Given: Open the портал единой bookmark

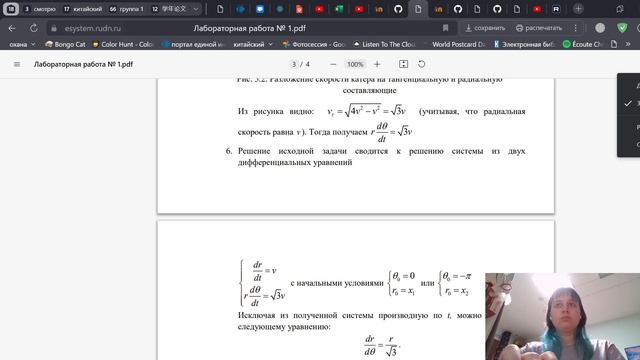Looking at the screenshot, I should point(193,44).
